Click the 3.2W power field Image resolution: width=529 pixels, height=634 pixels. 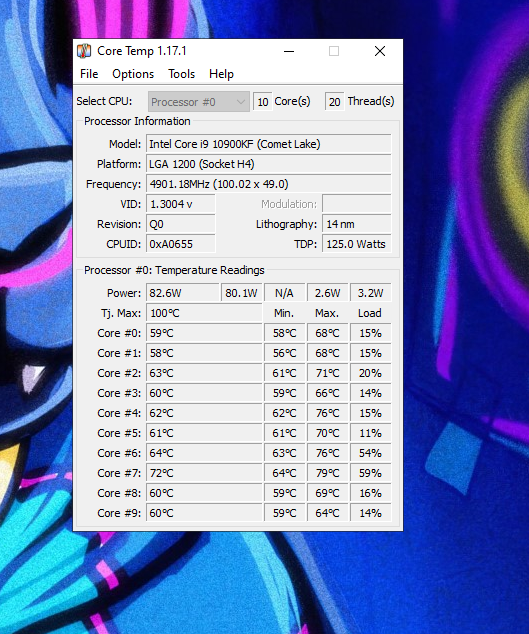coord(370,293)
